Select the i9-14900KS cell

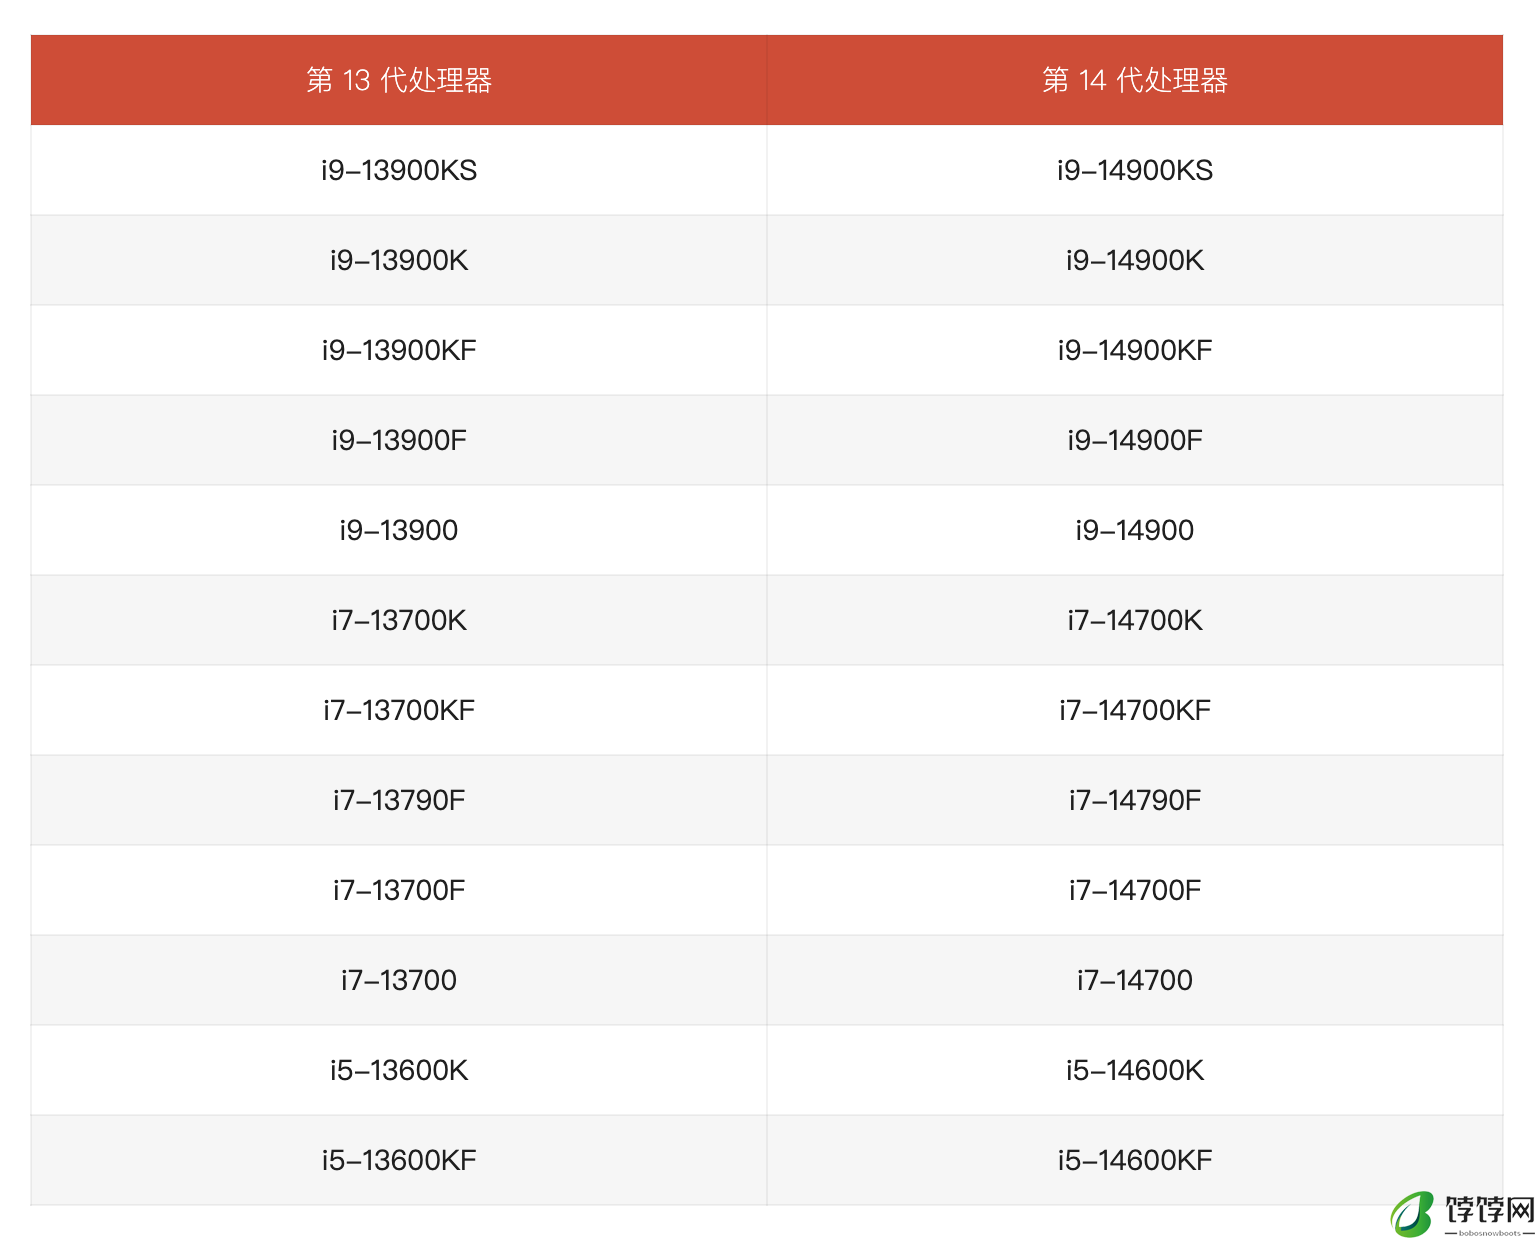[x=1135, y=170]
